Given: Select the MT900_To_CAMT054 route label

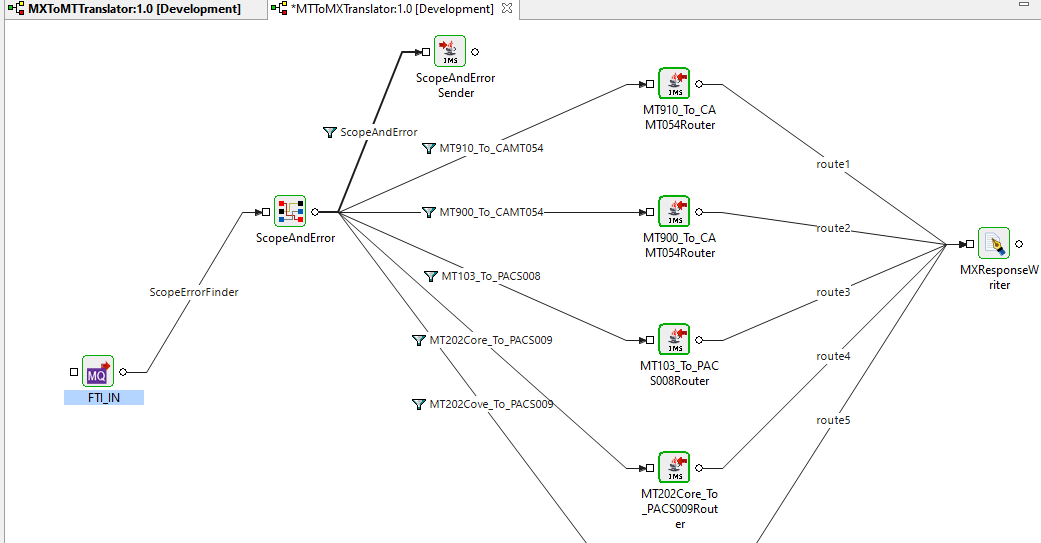Looking at the screenshot, I should tap(491, 212).
